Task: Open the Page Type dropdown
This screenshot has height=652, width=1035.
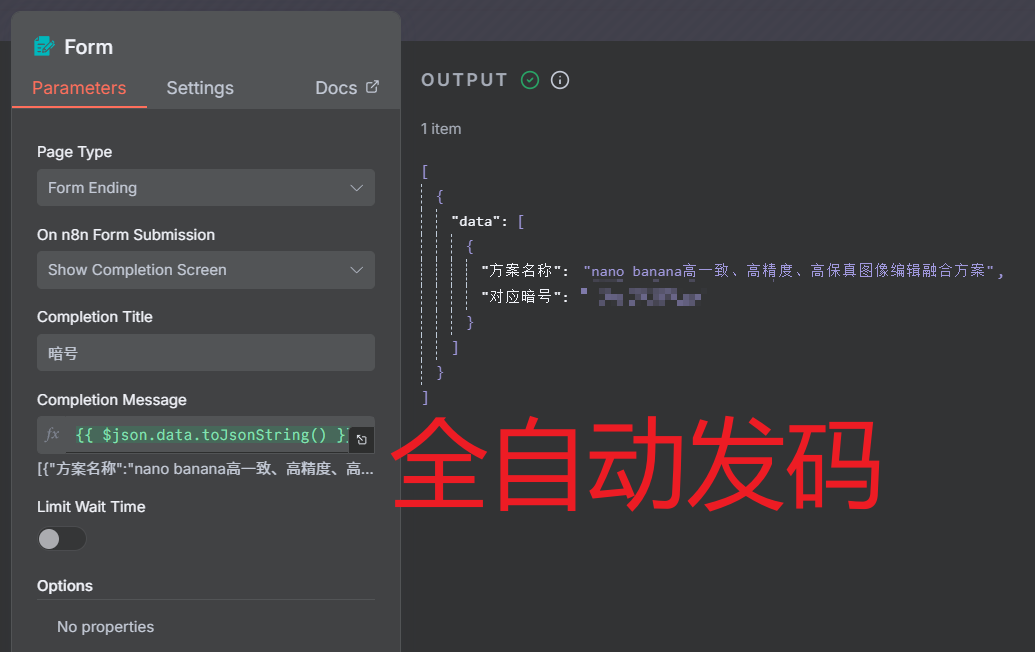Action: (205, 188)
